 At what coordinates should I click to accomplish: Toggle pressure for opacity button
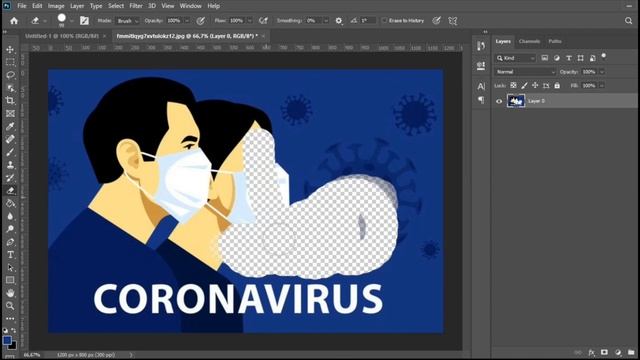[201, 20]
